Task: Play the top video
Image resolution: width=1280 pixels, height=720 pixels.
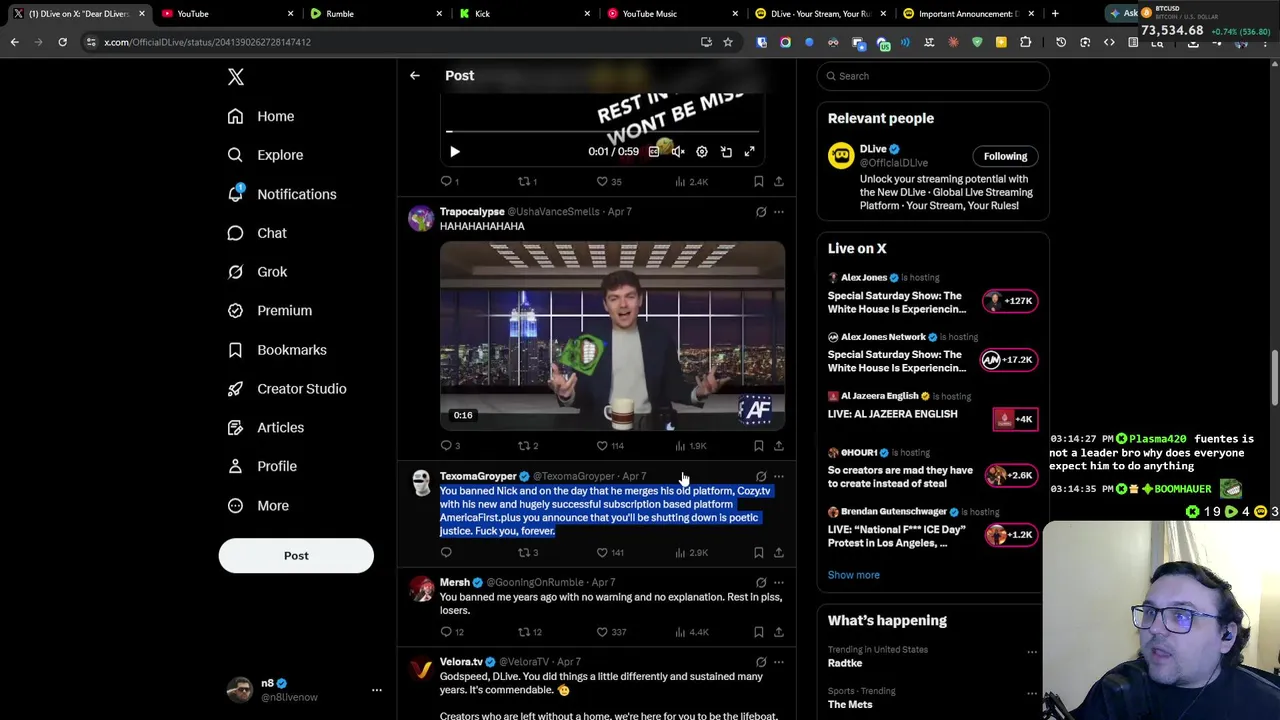Action: (x=454, y=152)
